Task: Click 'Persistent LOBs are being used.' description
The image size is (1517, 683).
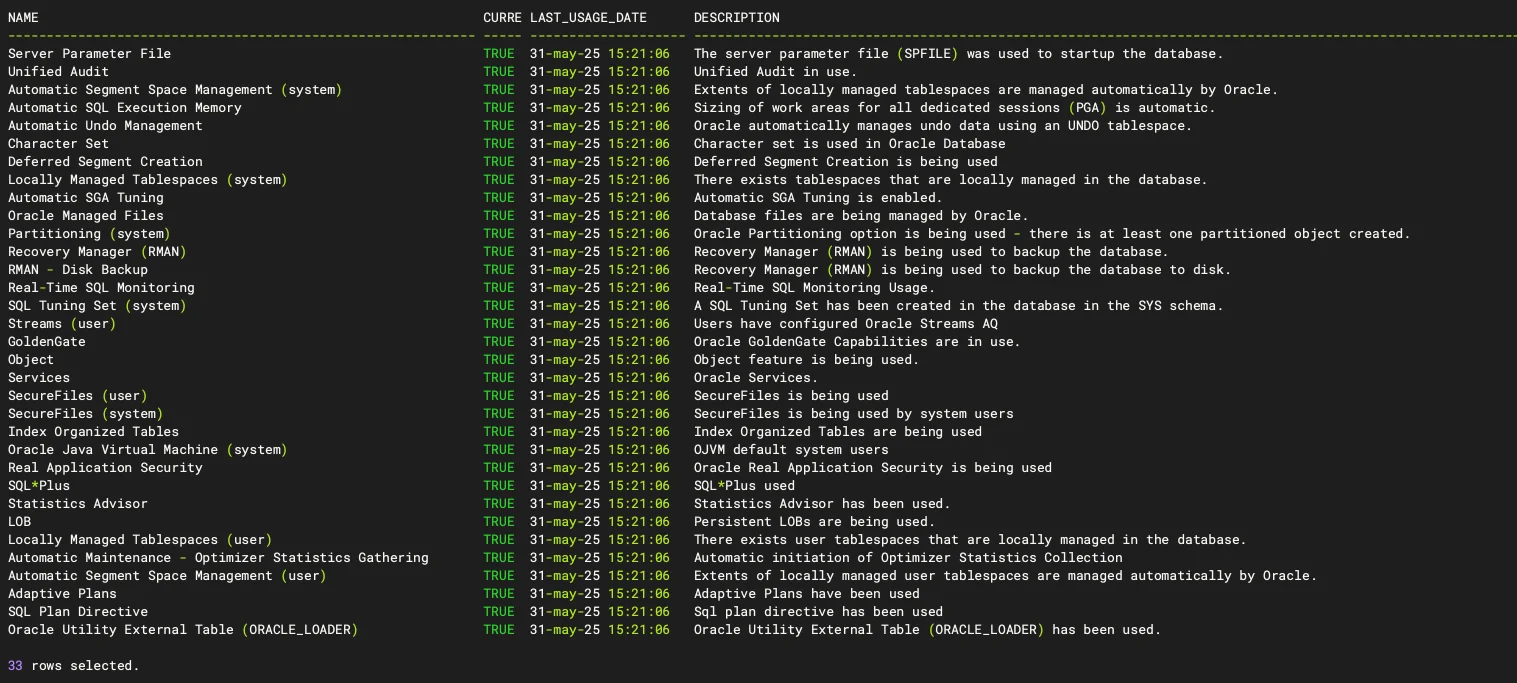Action: 814,522
